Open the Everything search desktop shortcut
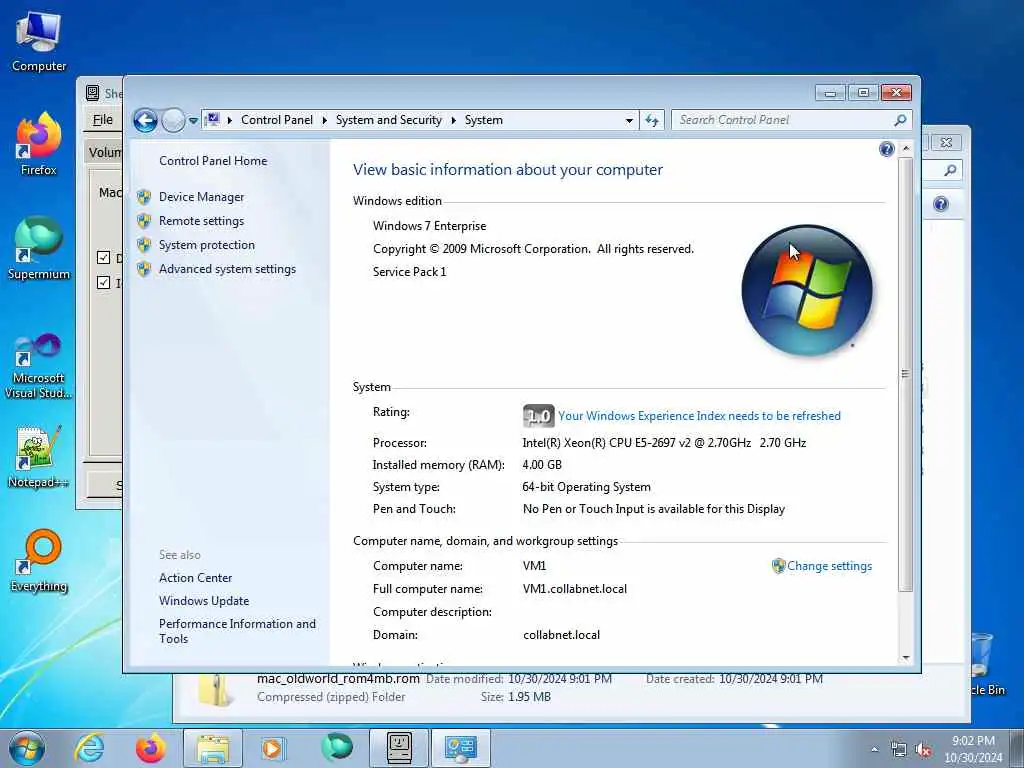 pos(39,560)
